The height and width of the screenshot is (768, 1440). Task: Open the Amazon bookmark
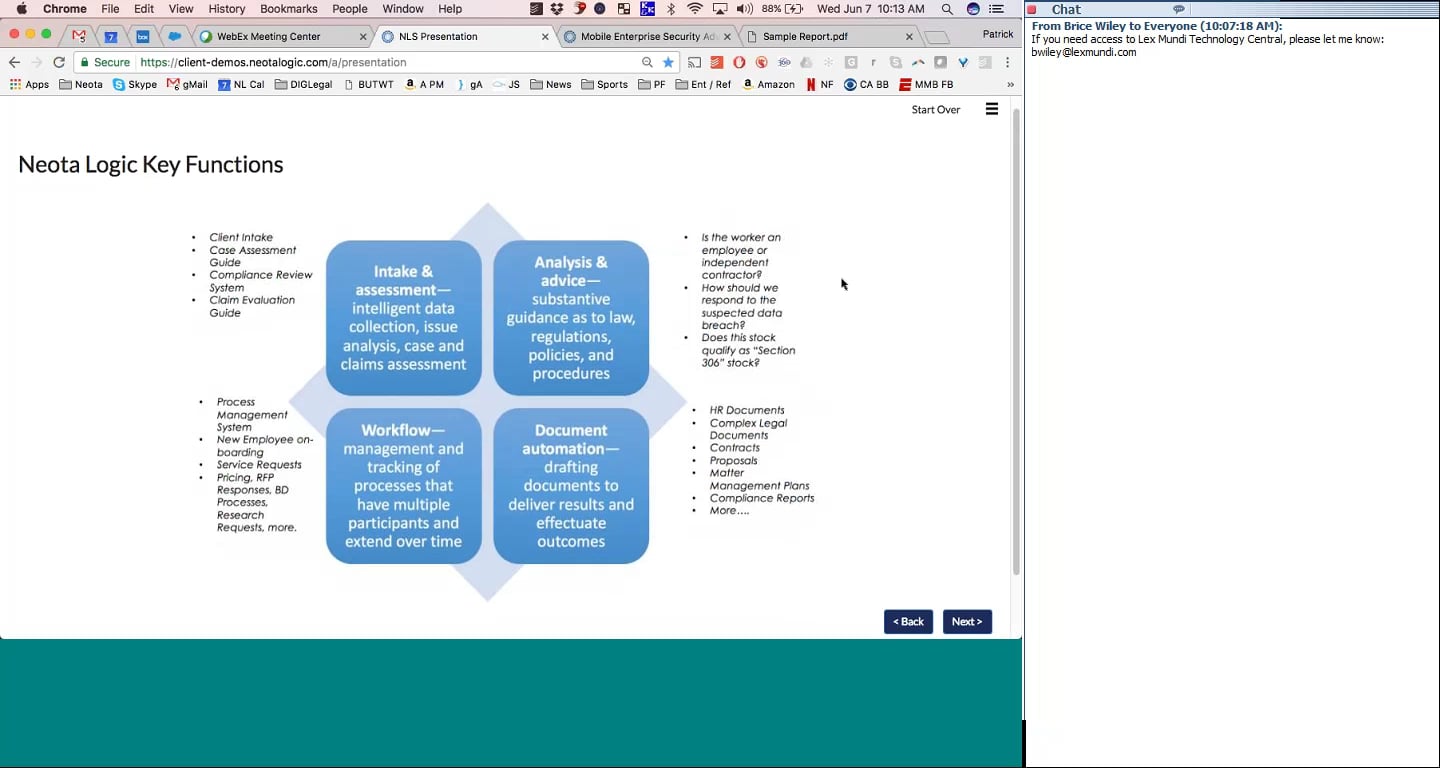[x=768, y=85]
